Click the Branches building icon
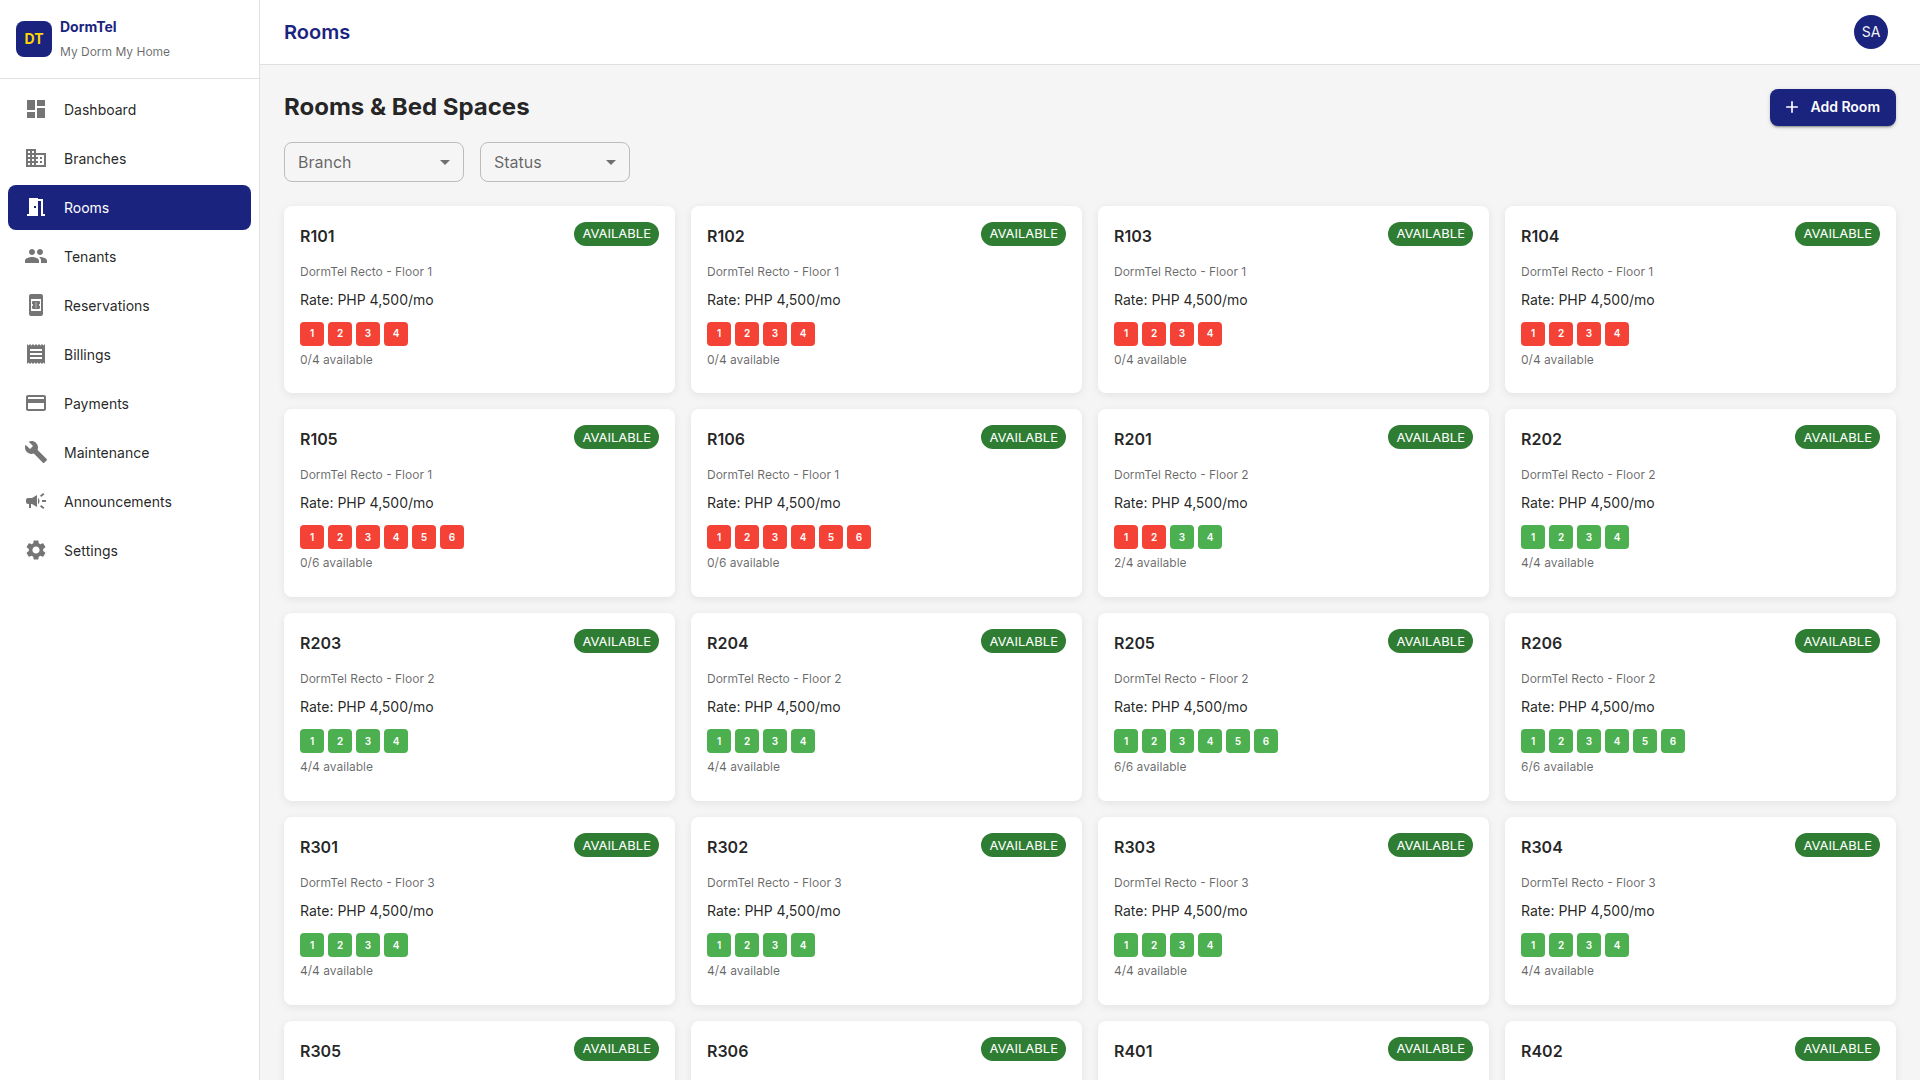The width and height of the screenshot is (1920, 1080). (36, 158)
